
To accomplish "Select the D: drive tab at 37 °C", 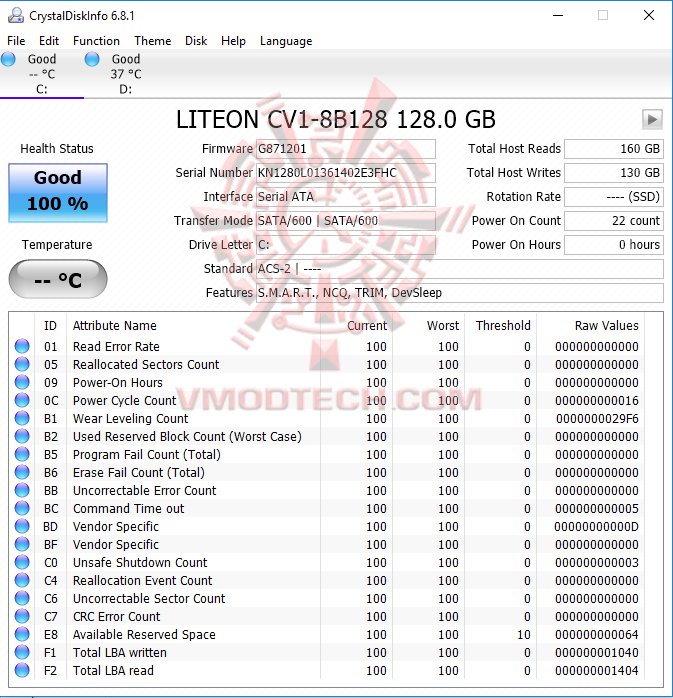I will [126, 74].
